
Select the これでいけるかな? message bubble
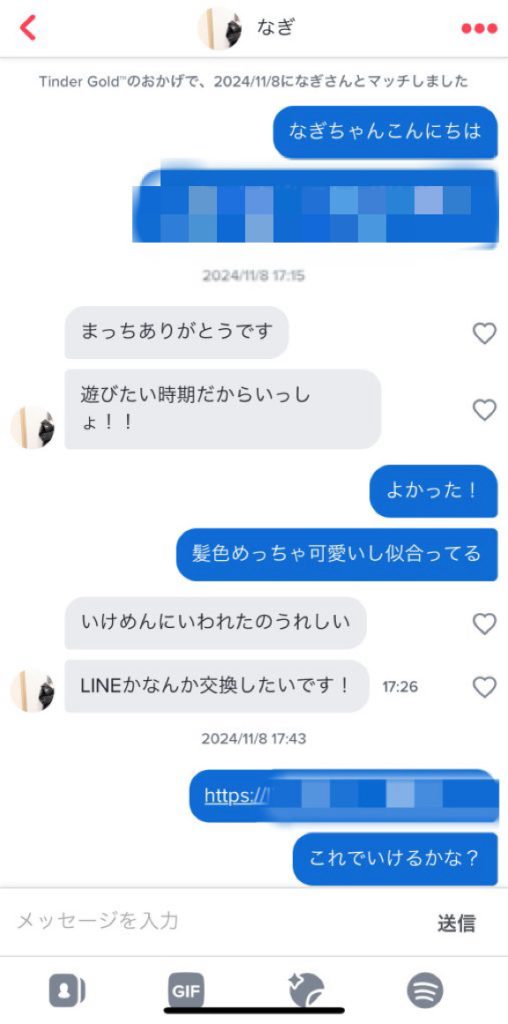(395, 859)
